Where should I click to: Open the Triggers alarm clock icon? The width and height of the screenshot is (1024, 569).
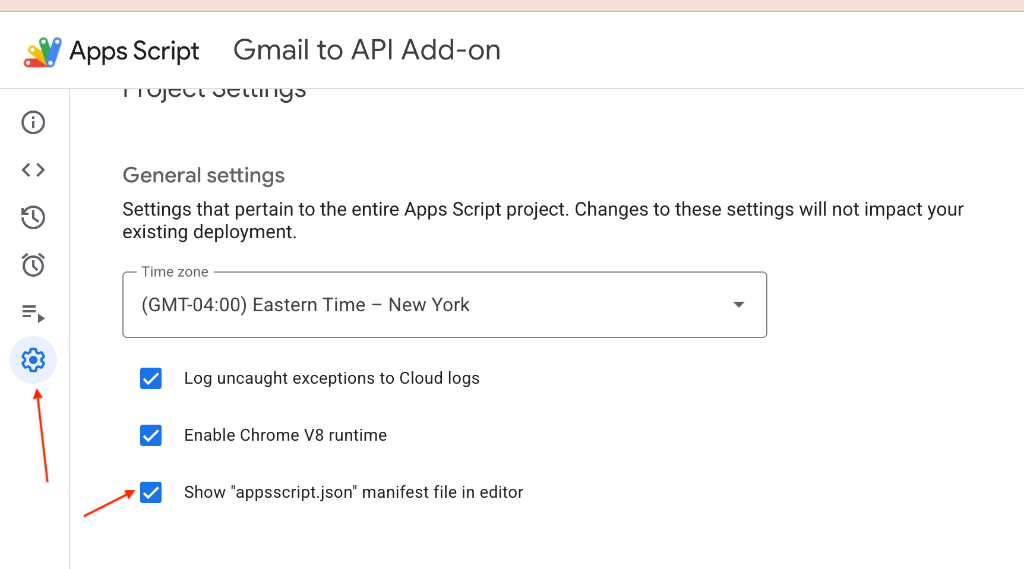tap(33, 265)
